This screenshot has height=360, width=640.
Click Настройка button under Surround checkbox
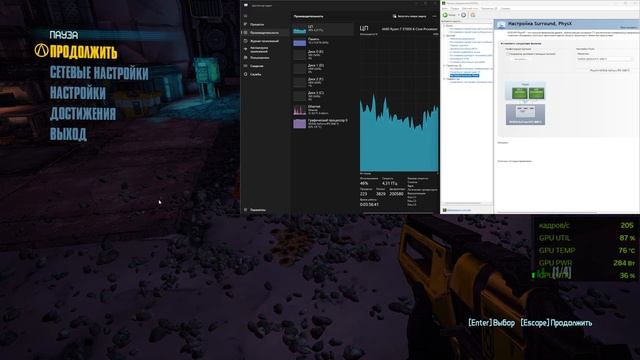(520, 60)
